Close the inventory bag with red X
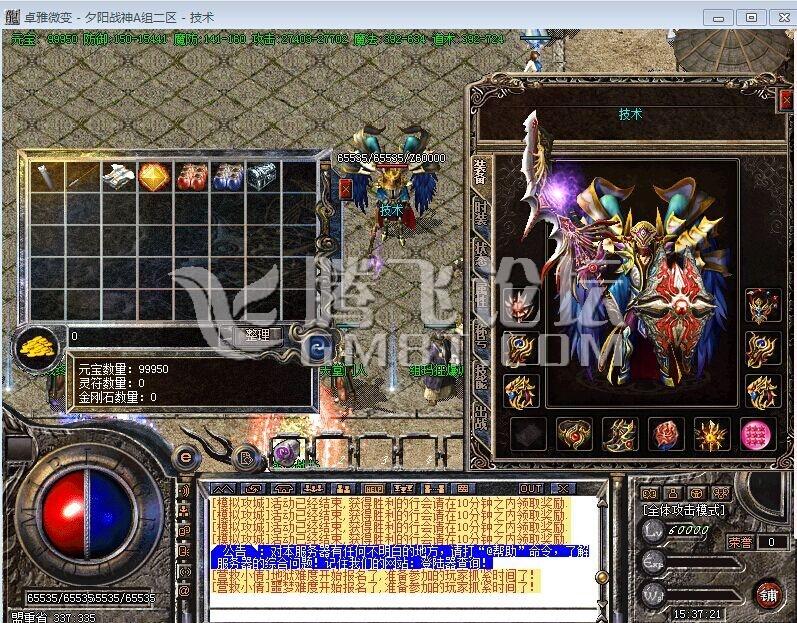 [x=346, y=189]
